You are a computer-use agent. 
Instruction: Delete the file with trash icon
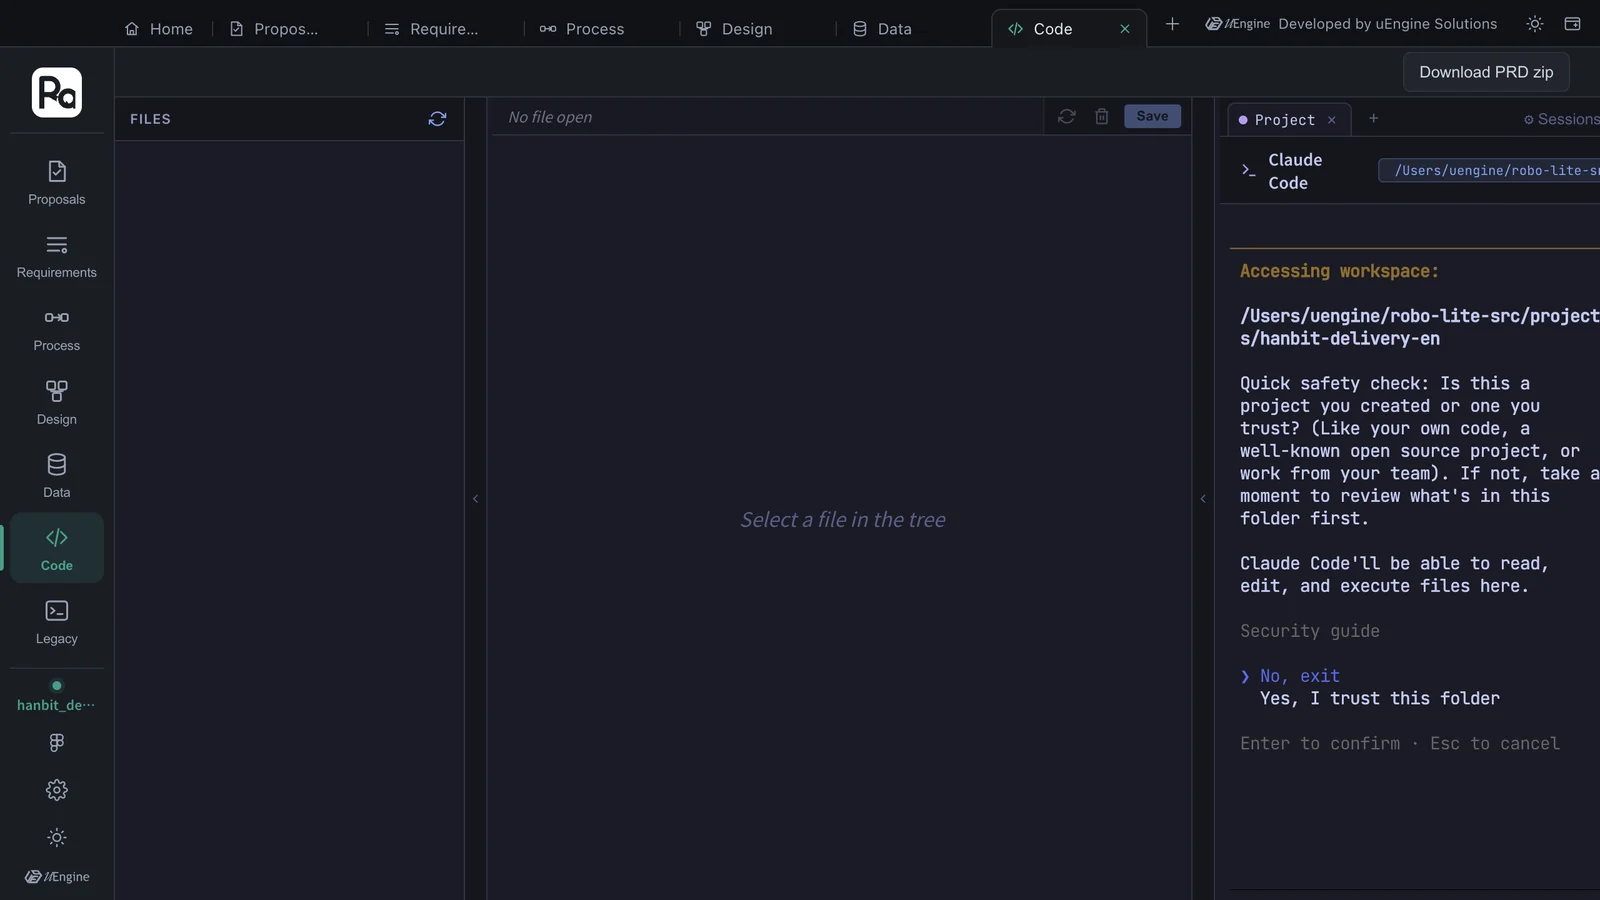tap(1102, 116)
